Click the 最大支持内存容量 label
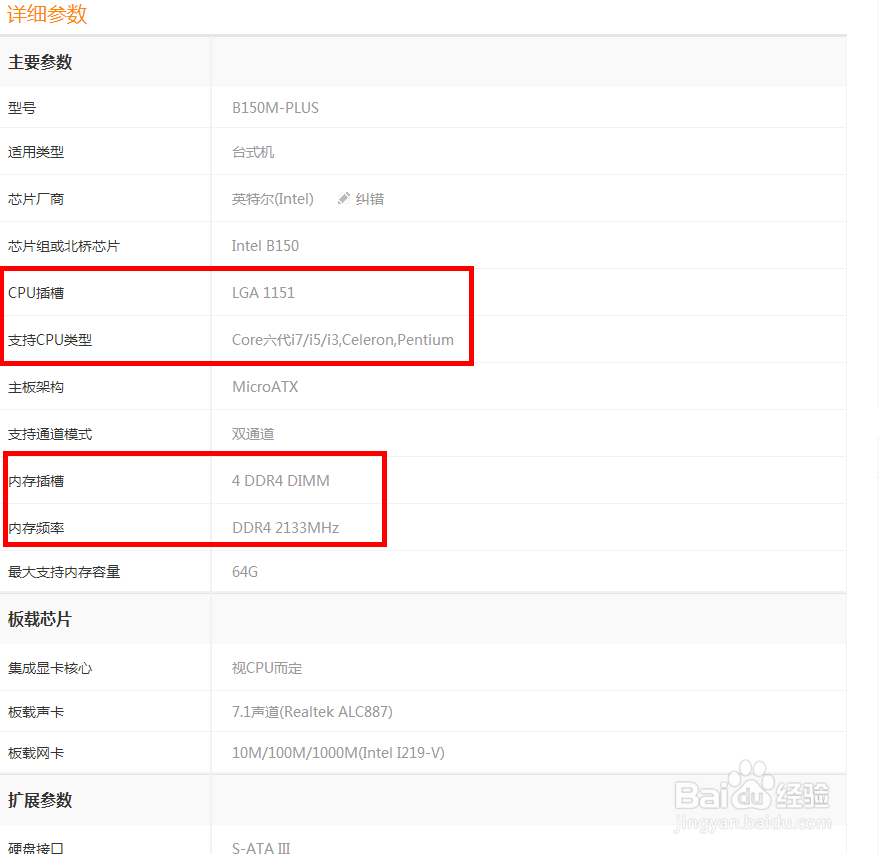The image size is (879, 854). click(64, 572)
